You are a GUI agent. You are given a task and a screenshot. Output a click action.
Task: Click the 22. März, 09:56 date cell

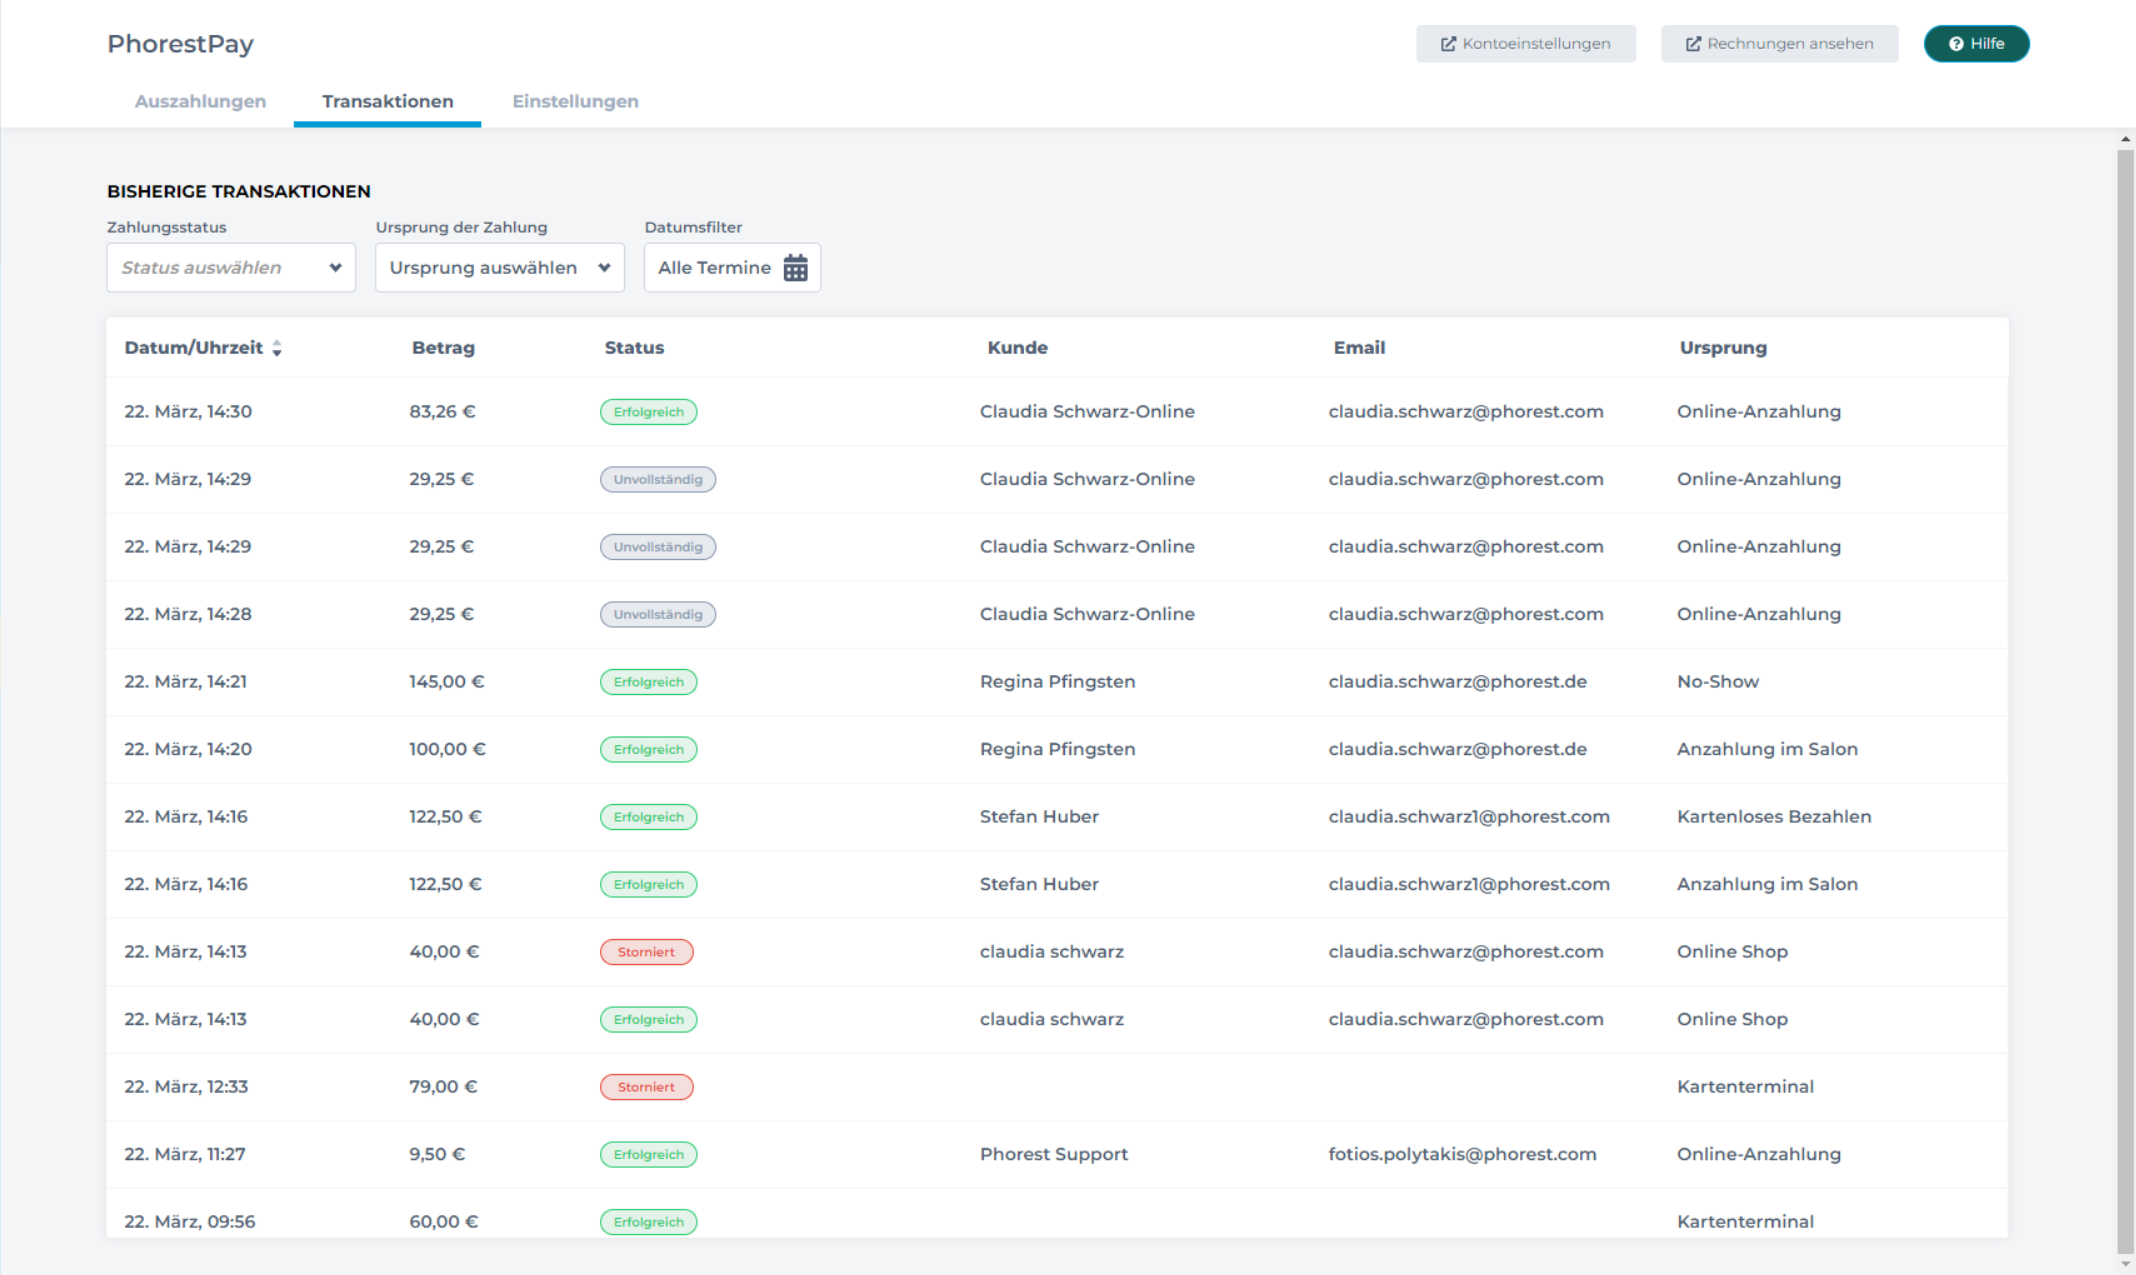tap(189, 1221)
